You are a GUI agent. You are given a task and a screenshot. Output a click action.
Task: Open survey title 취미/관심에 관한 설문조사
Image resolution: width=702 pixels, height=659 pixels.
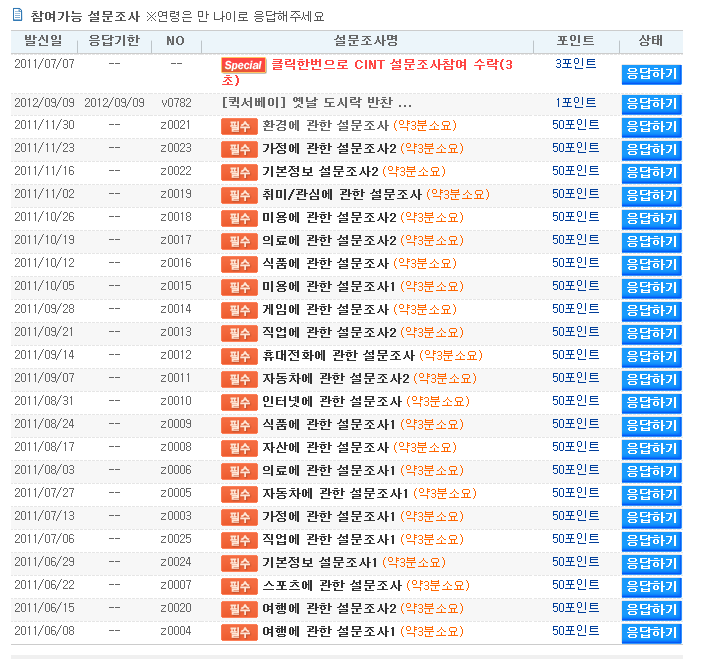pos(342,195)
